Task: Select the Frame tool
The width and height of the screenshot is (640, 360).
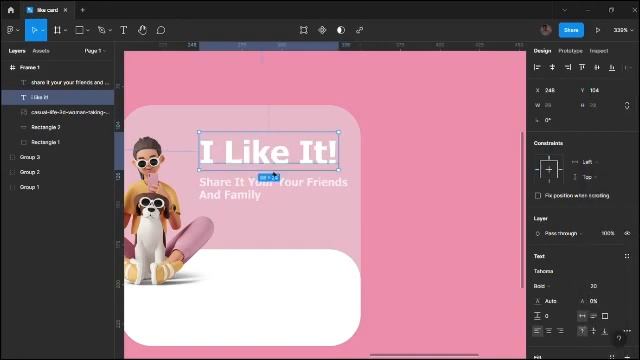Action: point(57,30)
